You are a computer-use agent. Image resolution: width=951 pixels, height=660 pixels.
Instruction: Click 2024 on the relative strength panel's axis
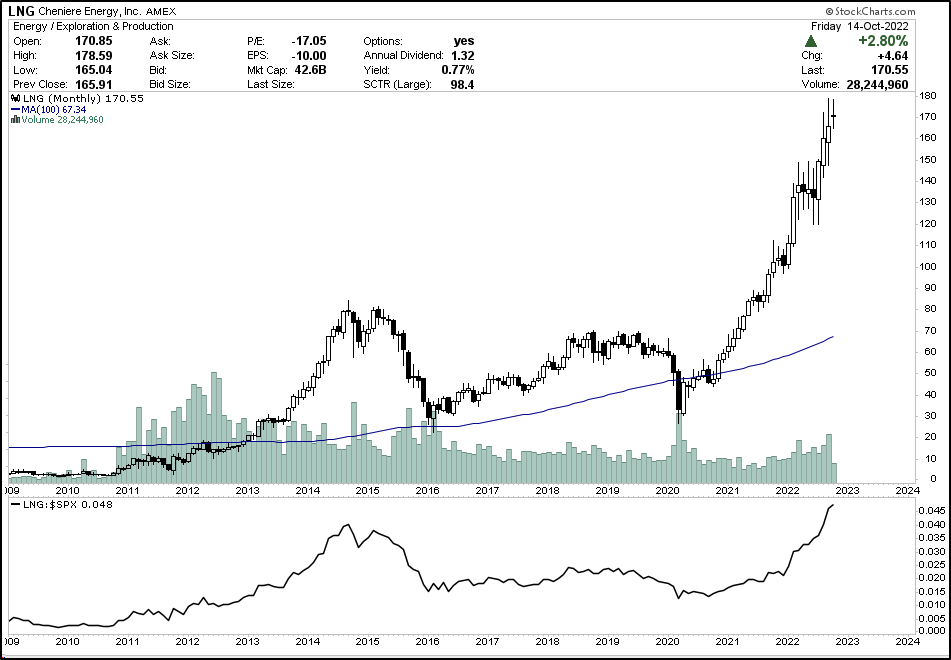907,642
